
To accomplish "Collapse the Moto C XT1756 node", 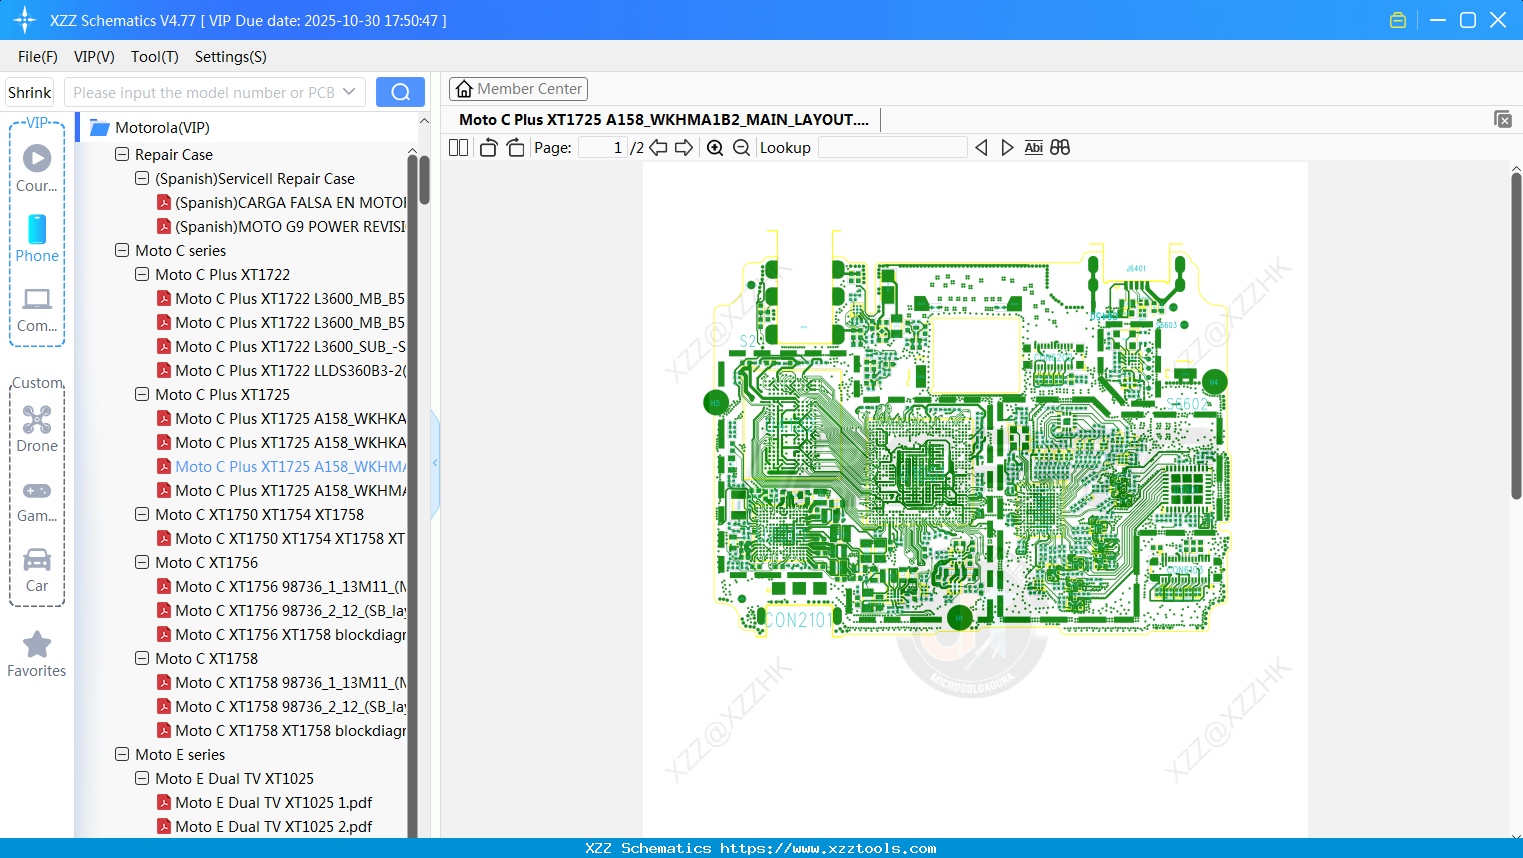I will tap(142, 563).
